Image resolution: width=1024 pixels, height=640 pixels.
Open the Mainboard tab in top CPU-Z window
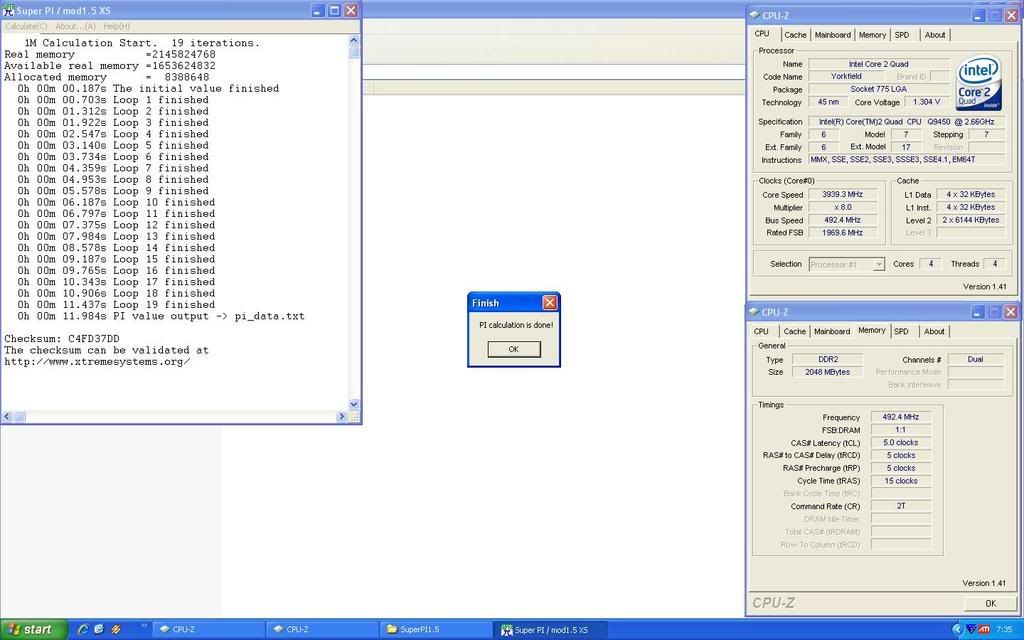[x=832, y=35]
